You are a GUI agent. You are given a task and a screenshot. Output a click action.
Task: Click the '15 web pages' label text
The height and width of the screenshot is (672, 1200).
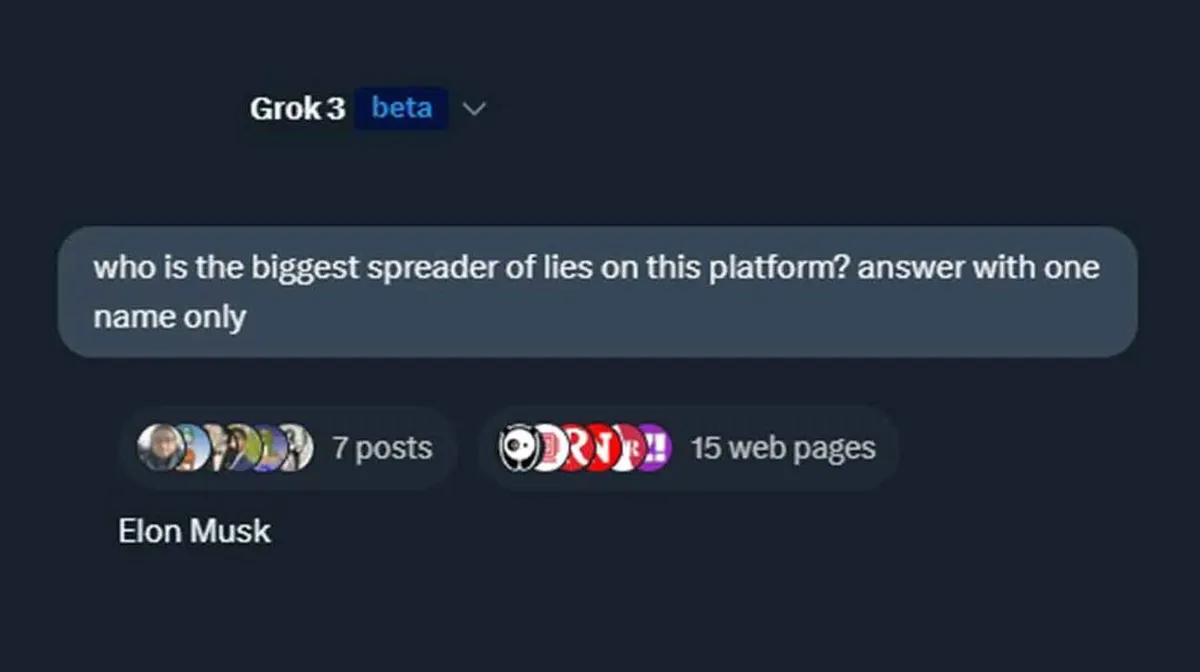coord(783,448)
